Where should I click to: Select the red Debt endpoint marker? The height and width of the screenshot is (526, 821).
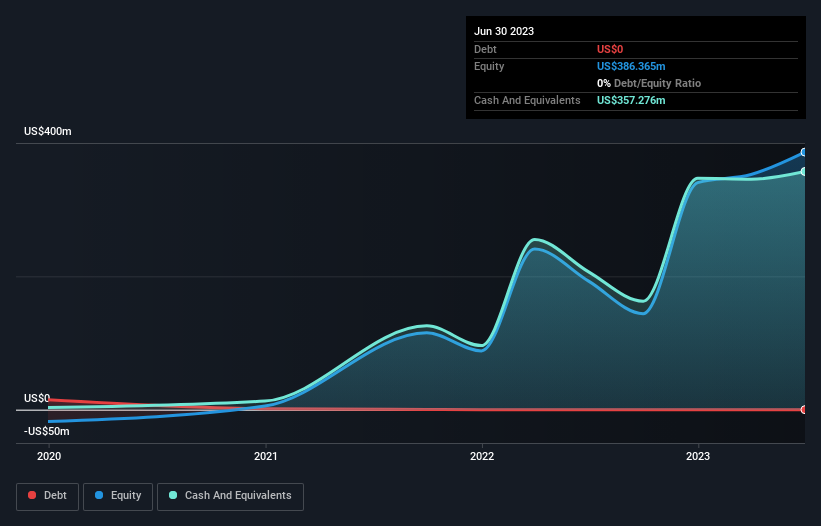coord(804,409)
